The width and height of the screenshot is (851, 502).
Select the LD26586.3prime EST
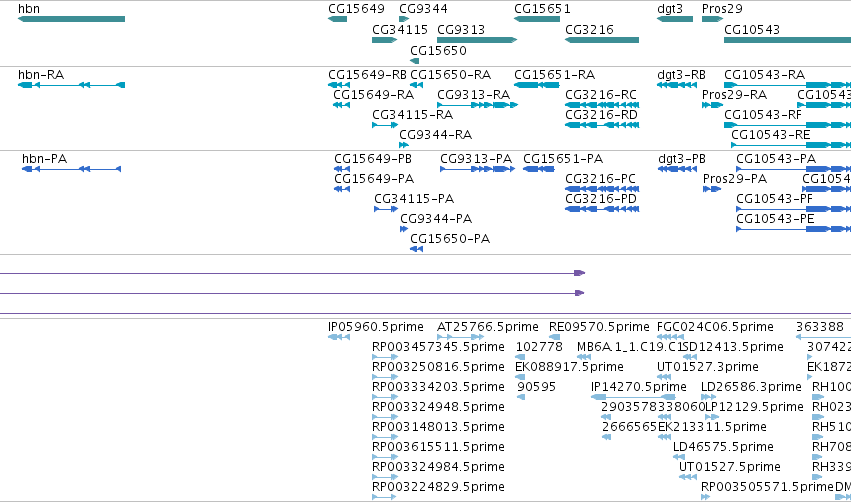pyautogui.click(x=708, y=398)
